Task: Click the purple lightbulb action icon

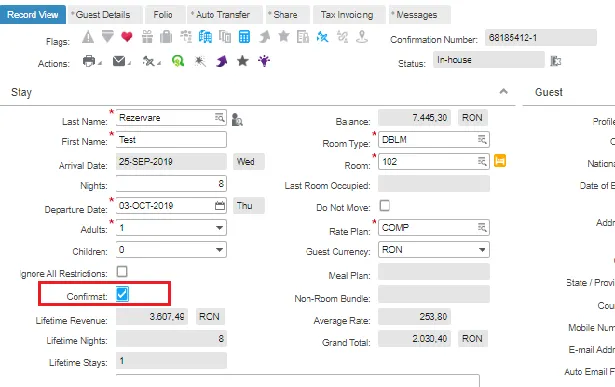Action: tap(264, 61)
